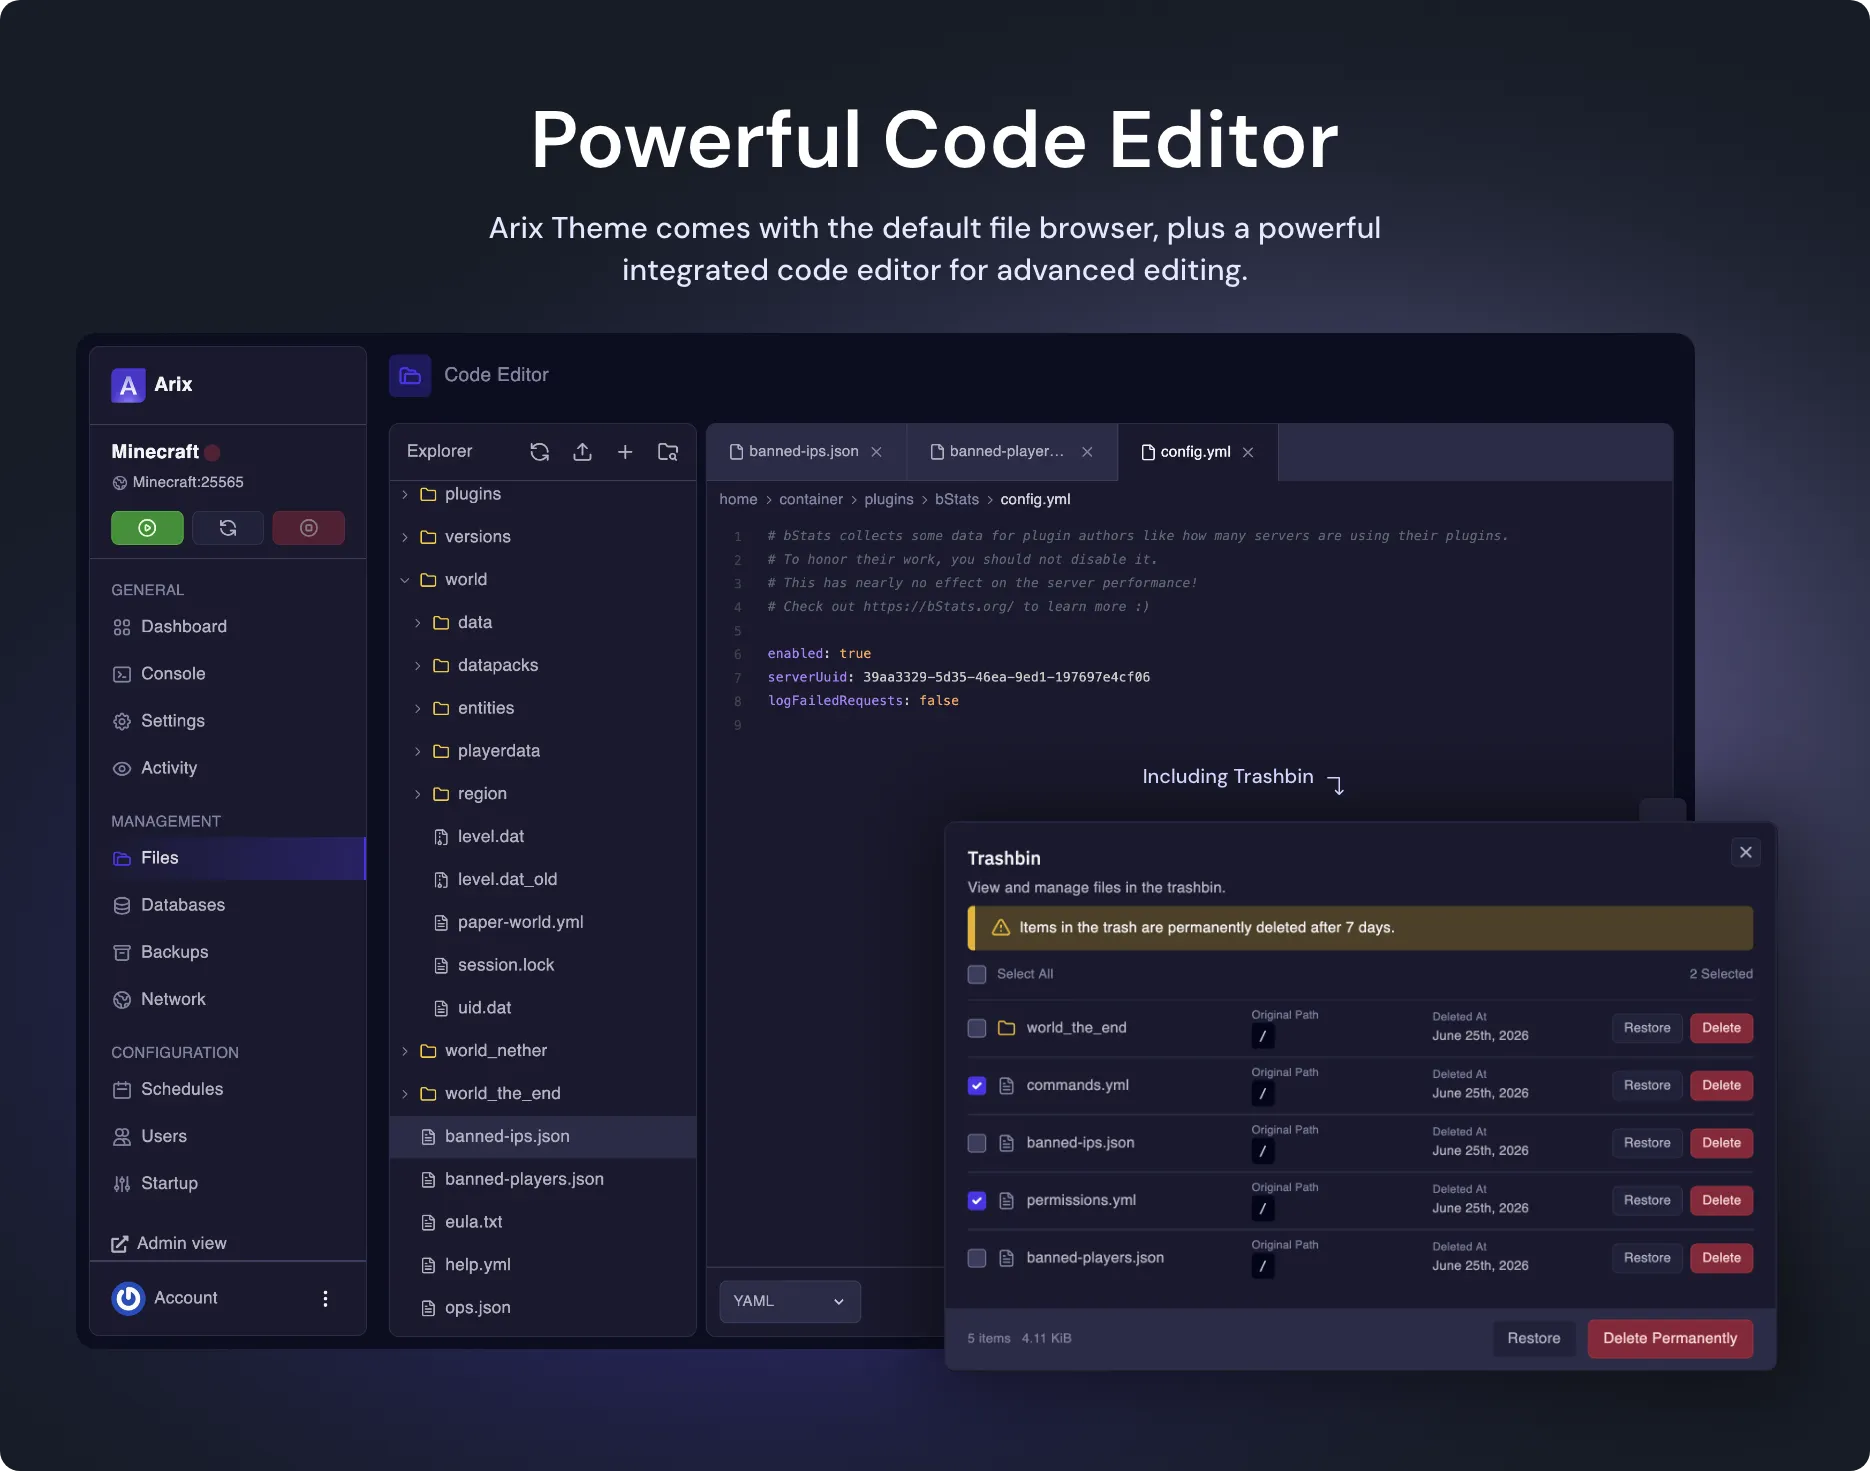
Task: Refresh the Explorer file list
Action: 540,452
